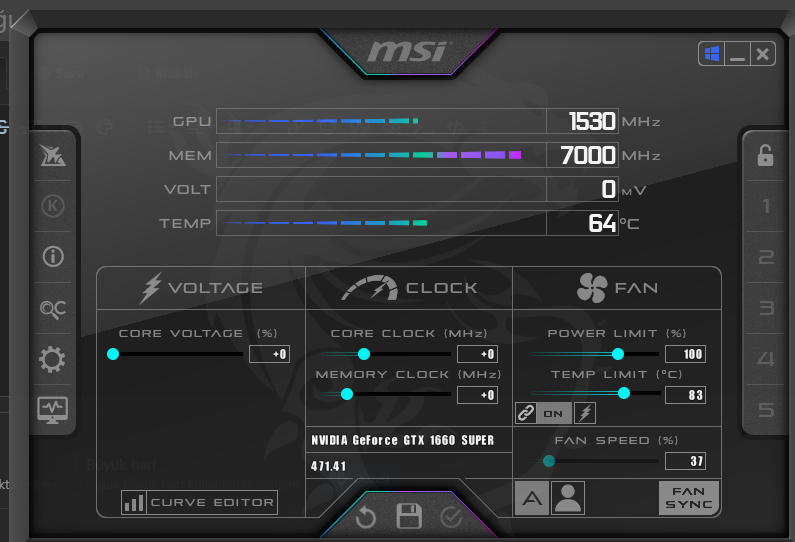Toggle the power and temp limit link
The height and width of the screenshot is (542, 795).
525,413
